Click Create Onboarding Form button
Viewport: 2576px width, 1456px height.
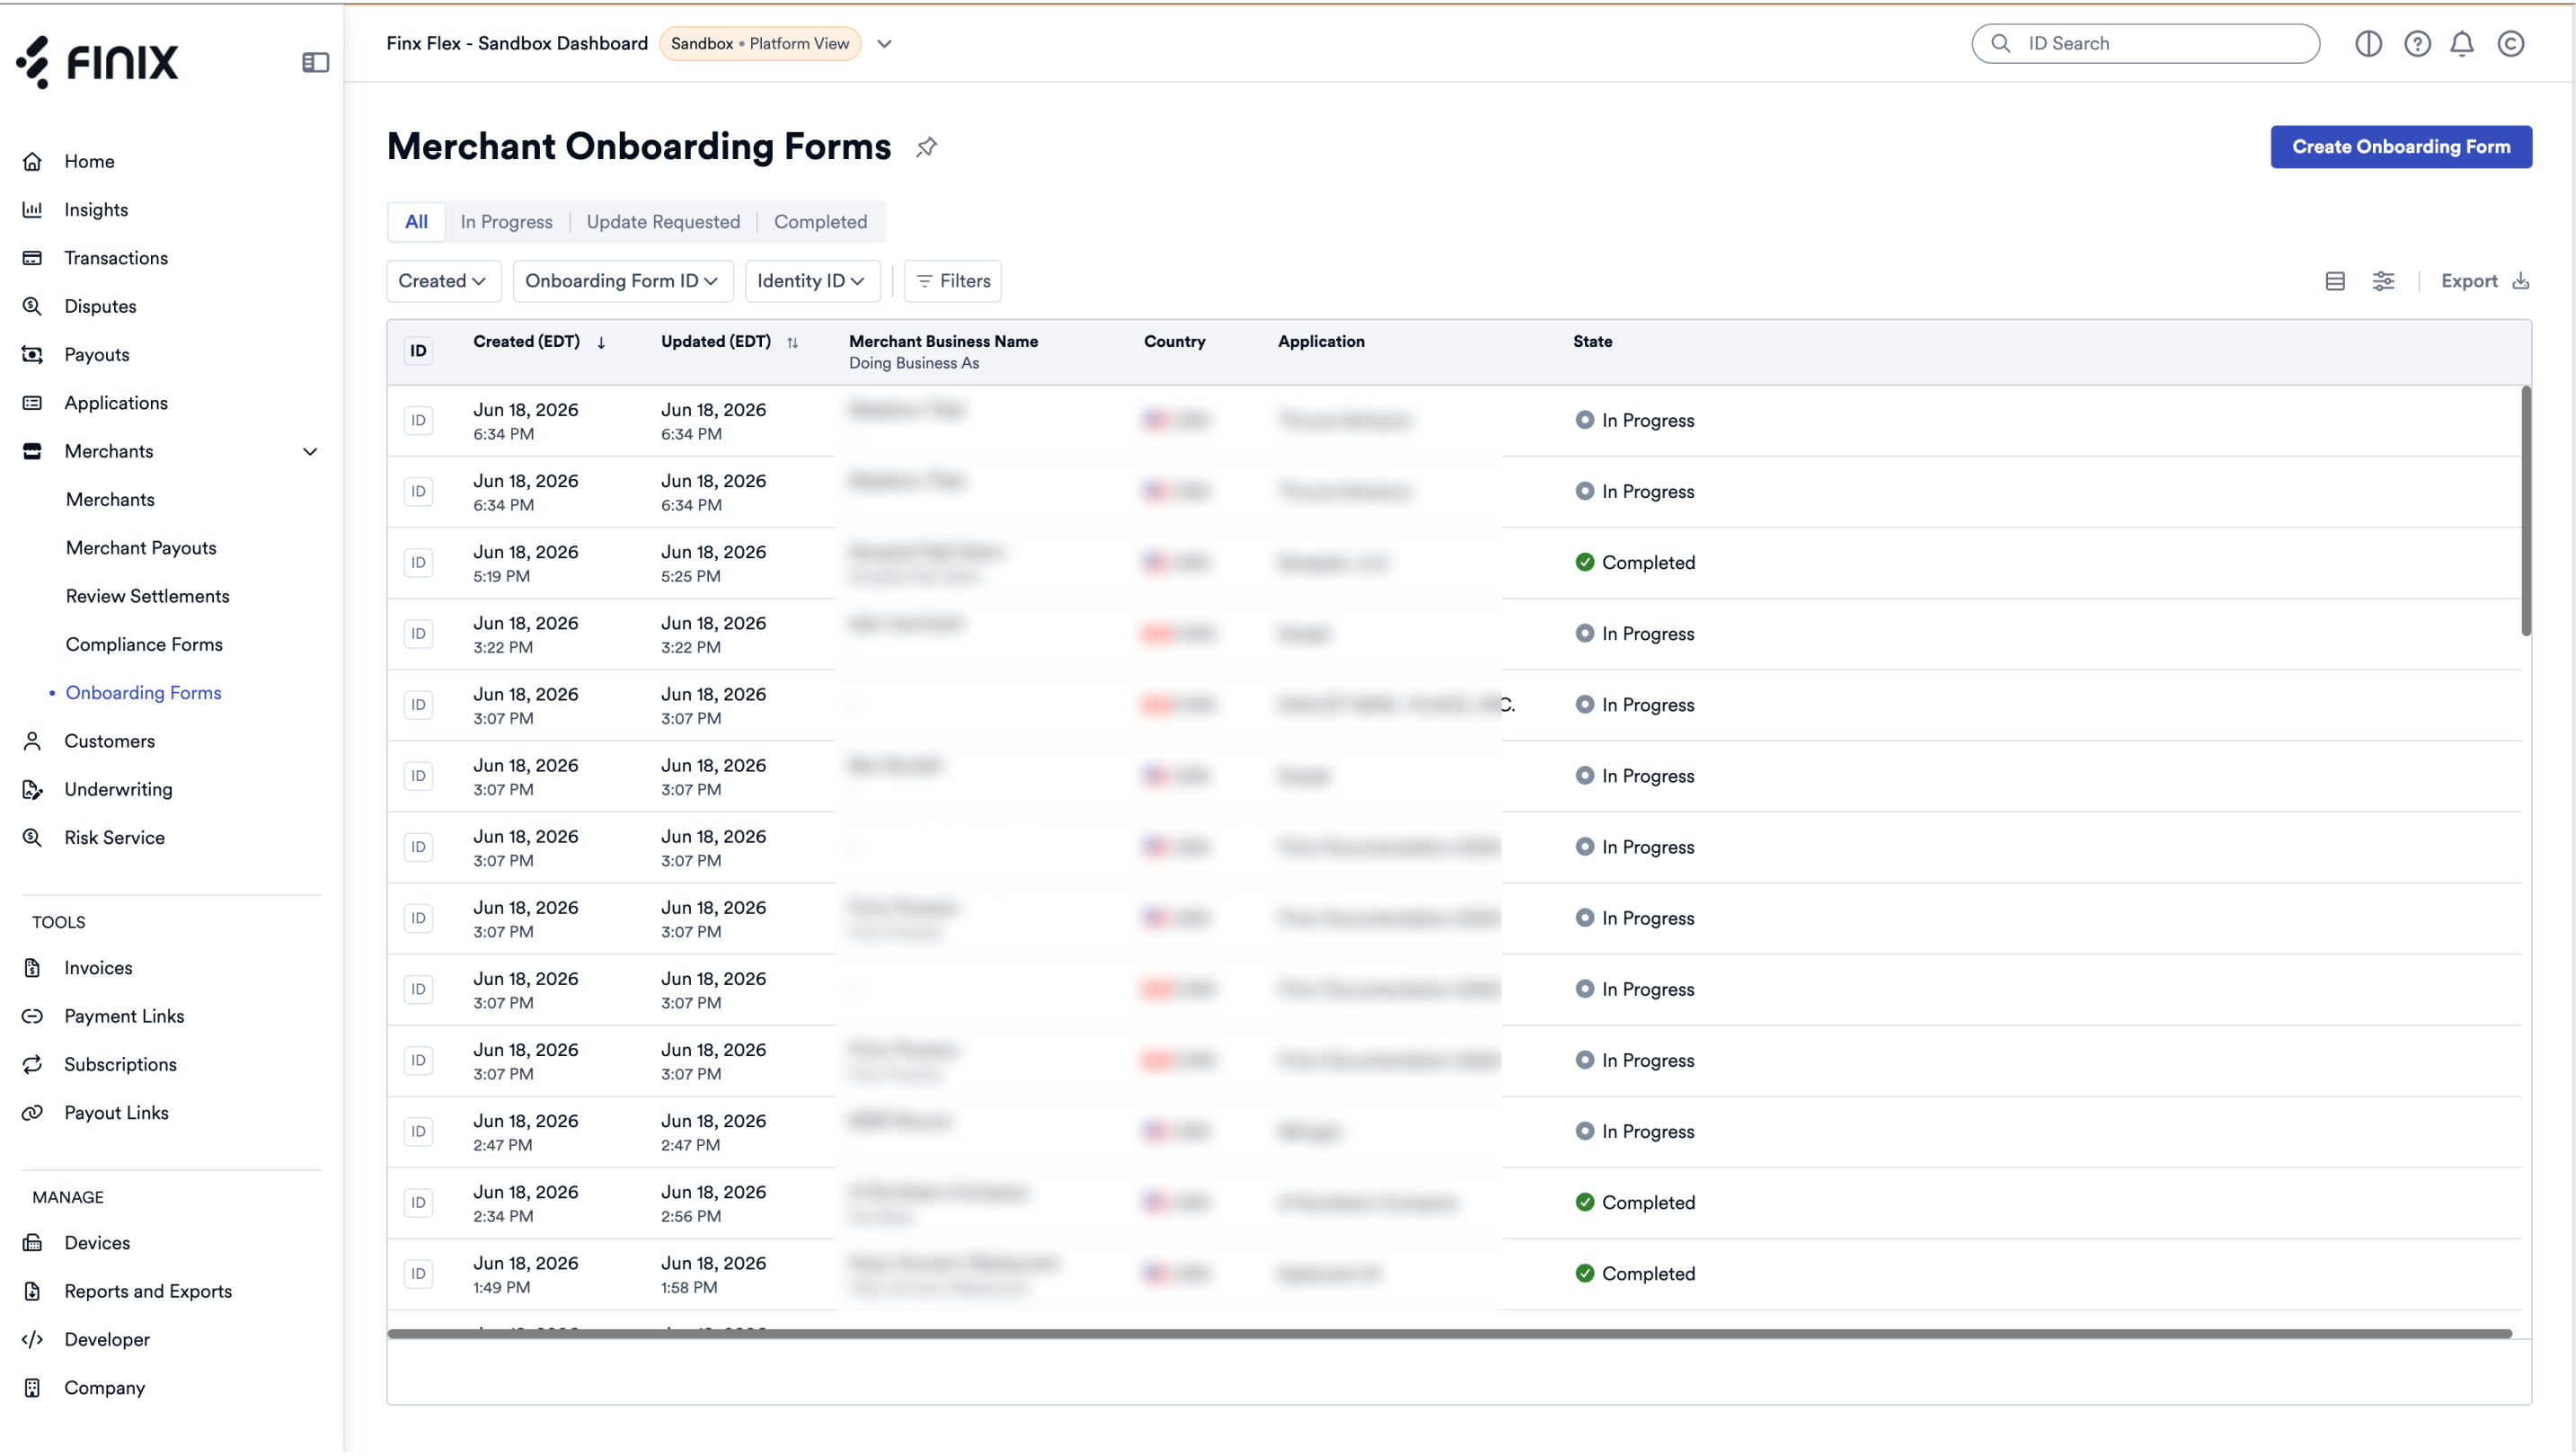2401,147
